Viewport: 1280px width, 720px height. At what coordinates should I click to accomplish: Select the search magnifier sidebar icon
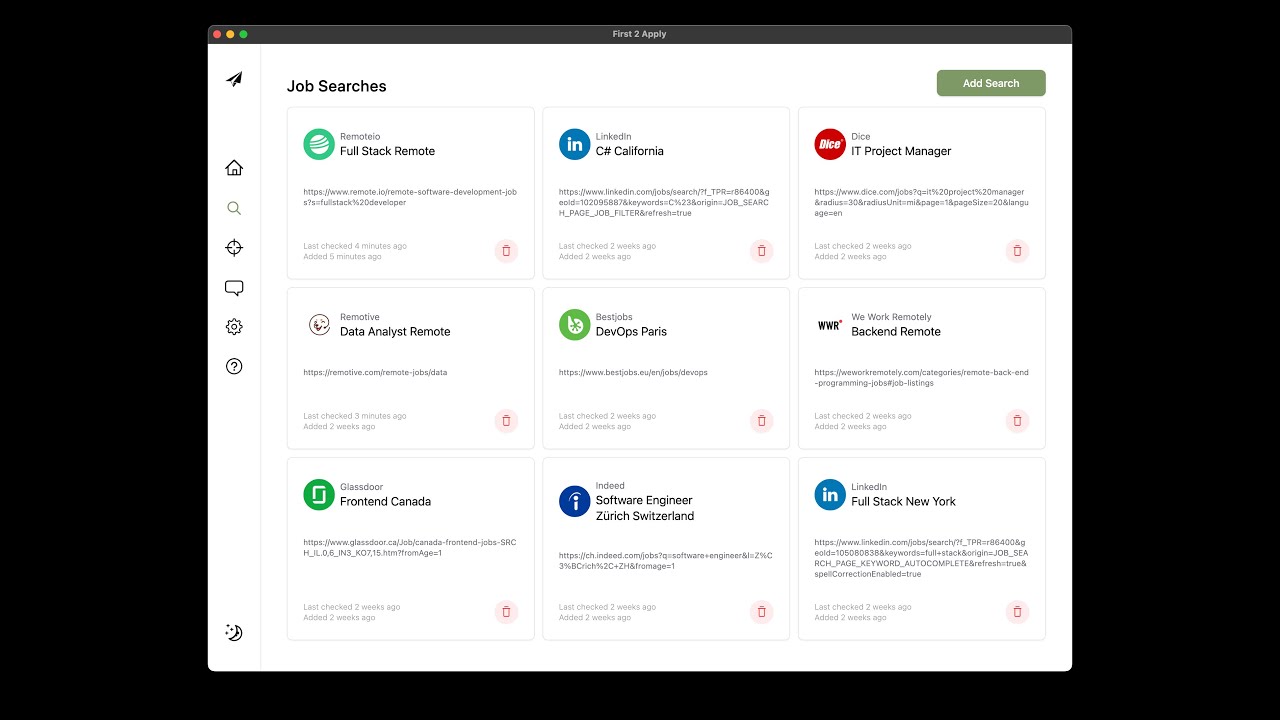[x=234, y=208]
